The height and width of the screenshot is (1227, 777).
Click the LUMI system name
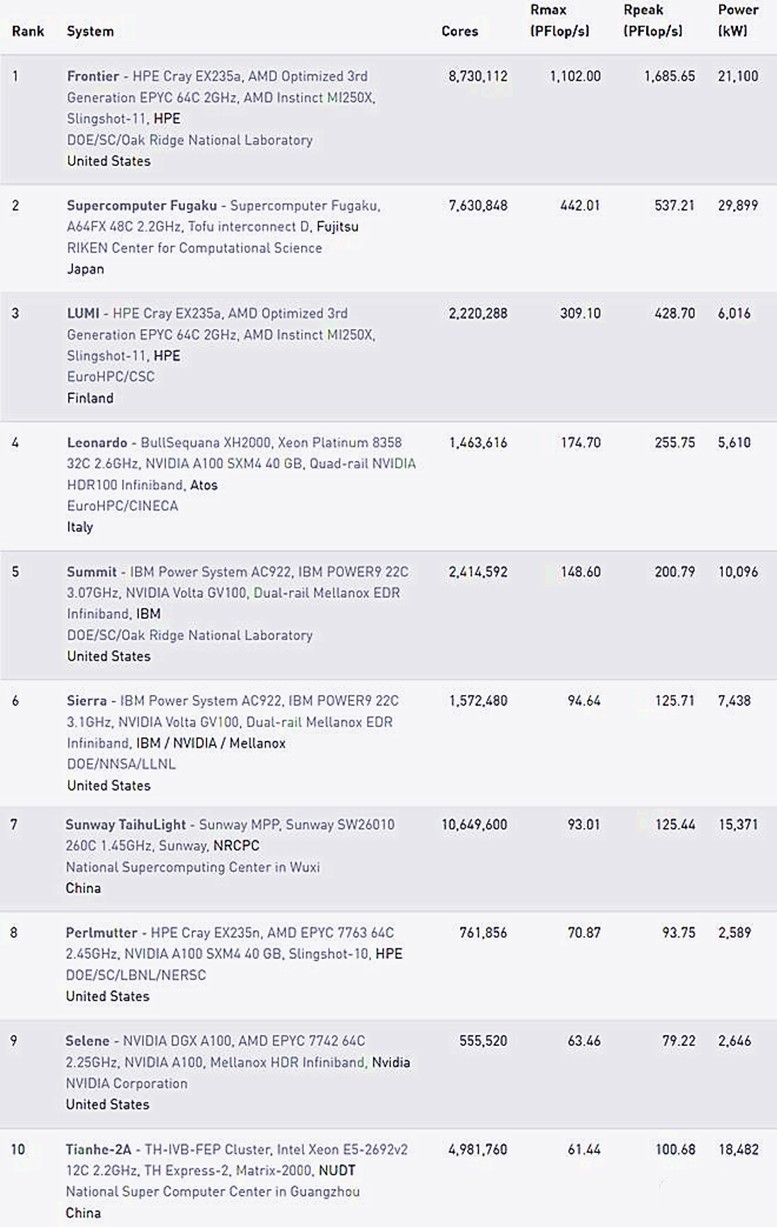(x=81, y=313)
